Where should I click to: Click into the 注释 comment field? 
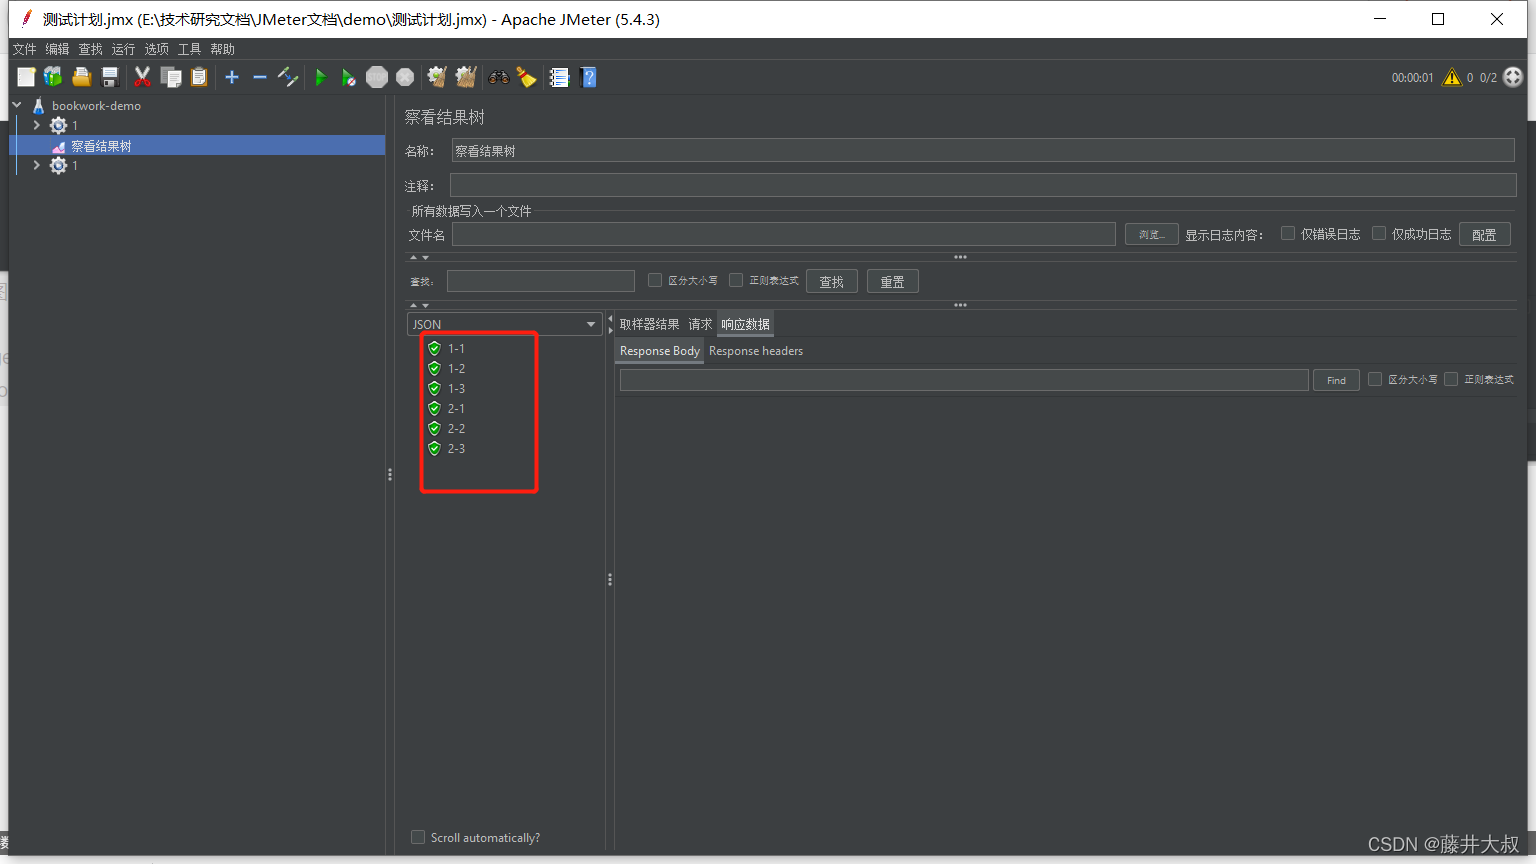tap(983, 185)
